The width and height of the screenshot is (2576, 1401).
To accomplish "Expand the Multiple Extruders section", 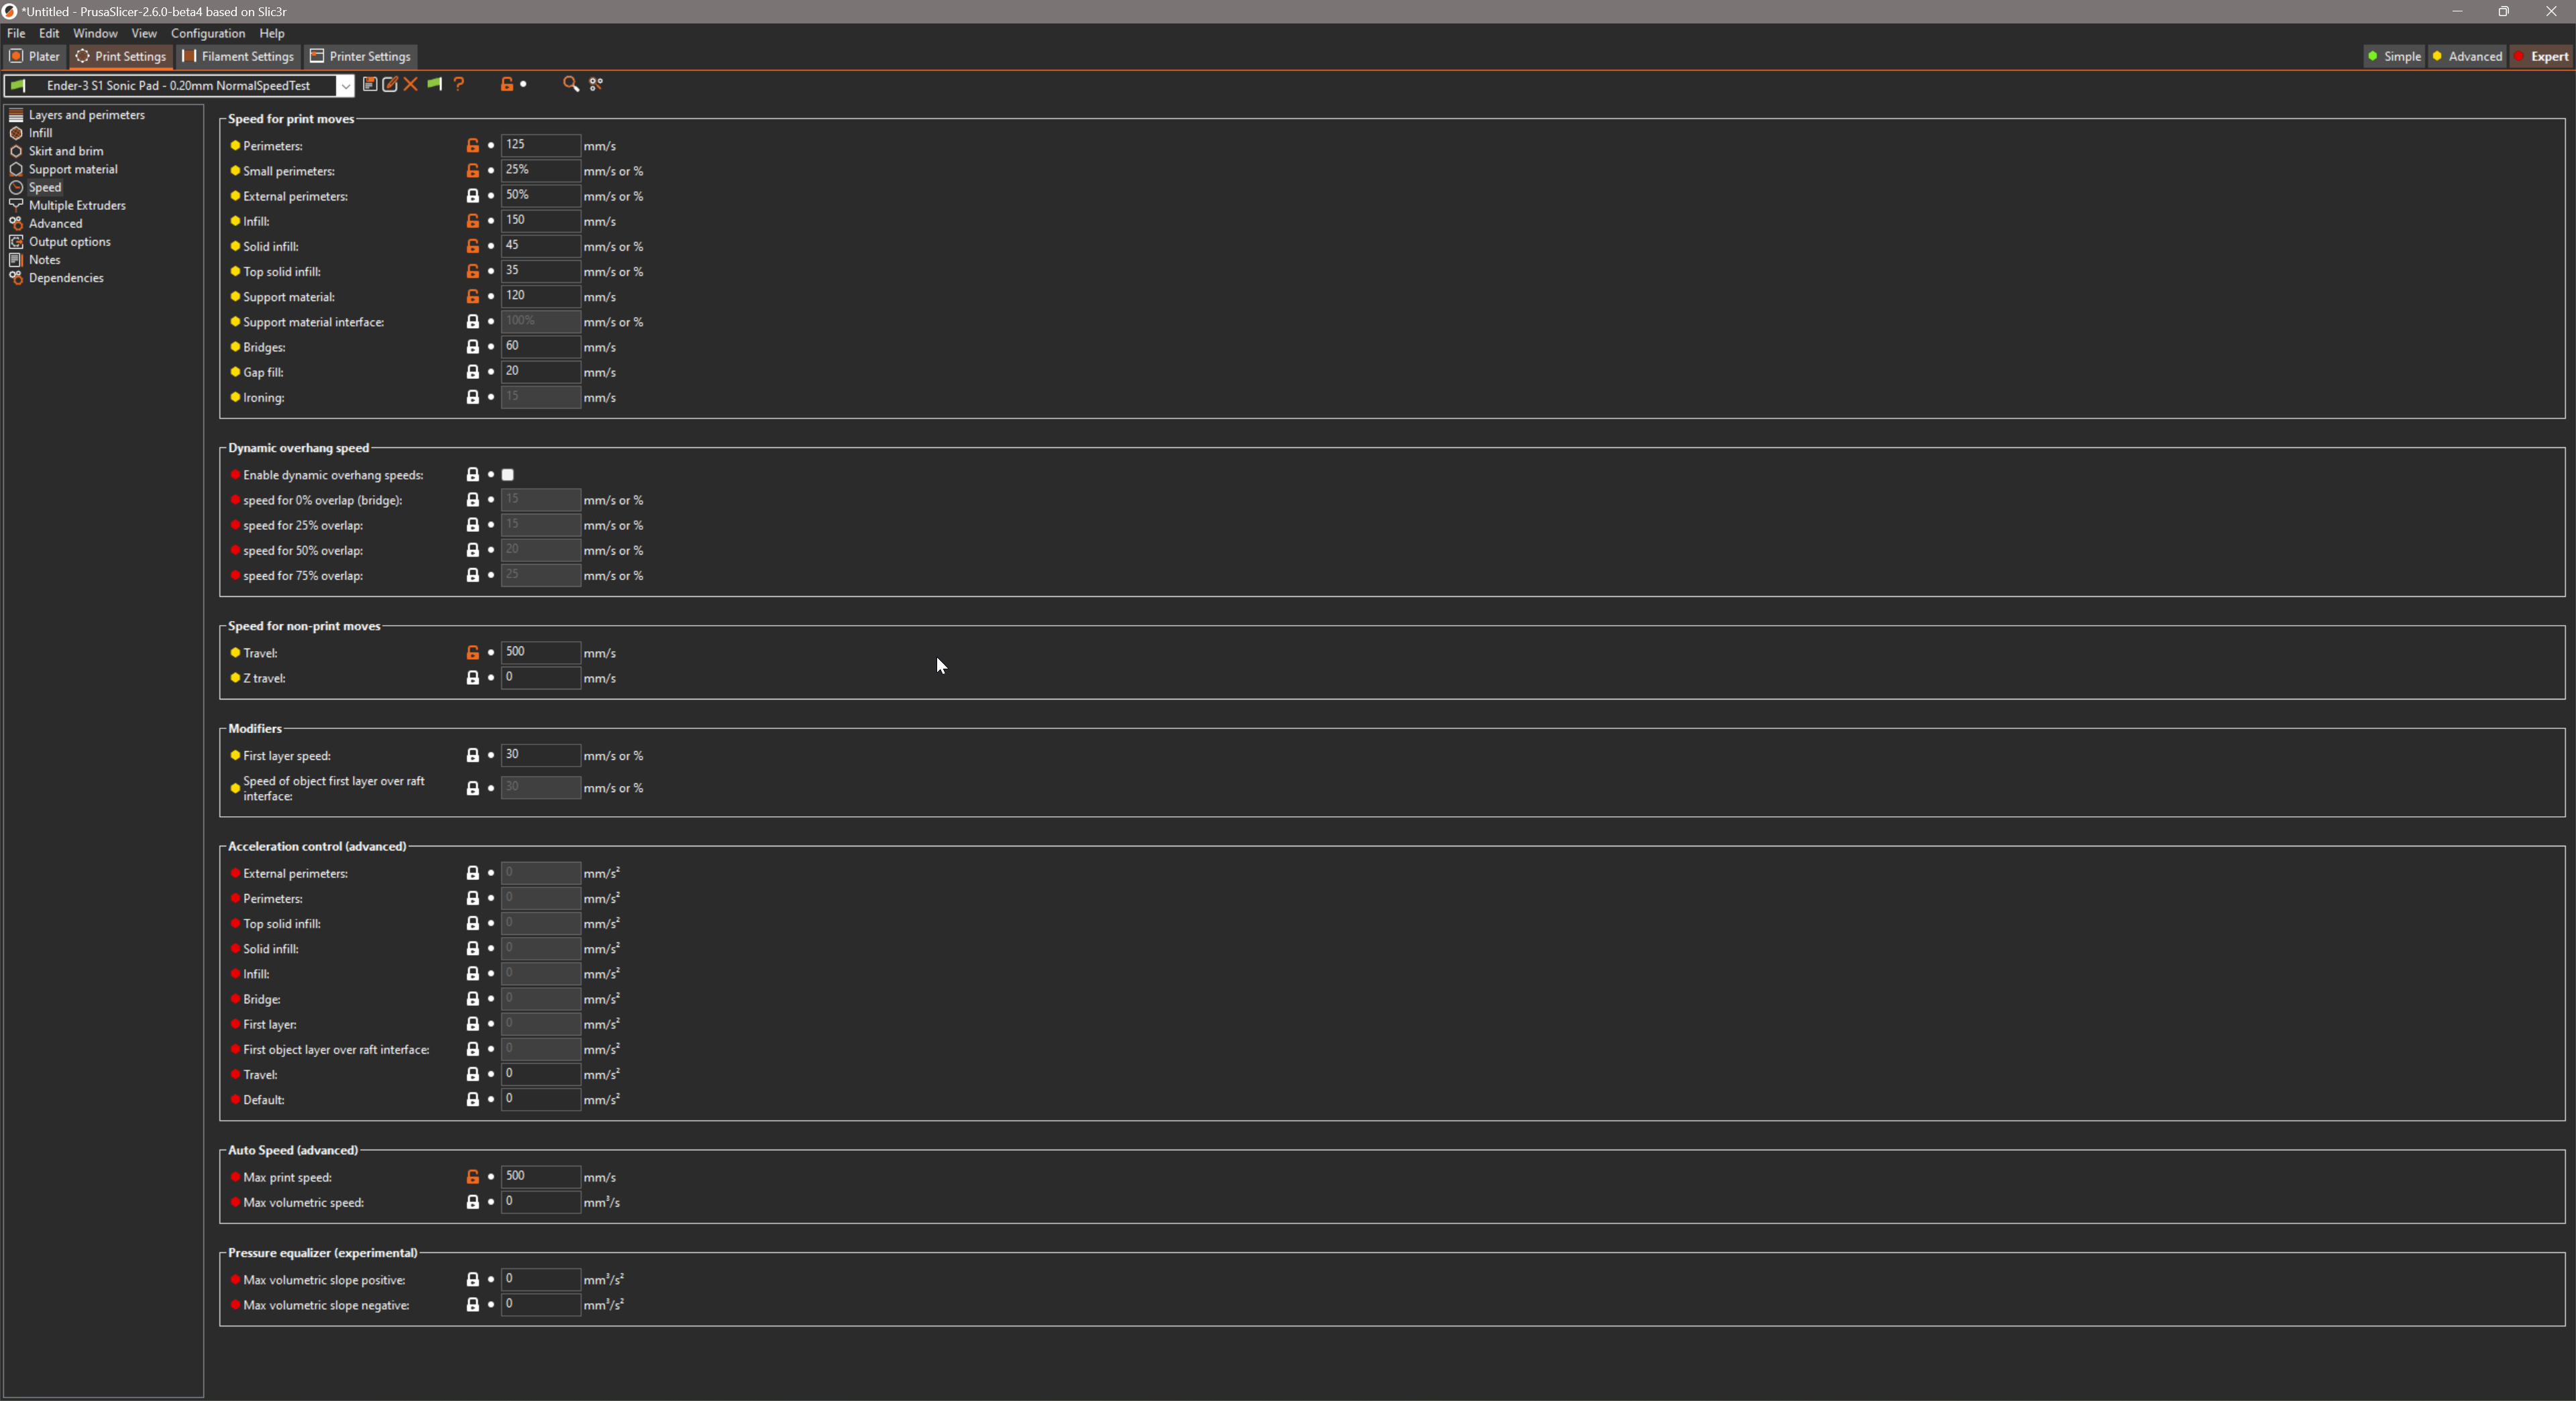I will pos(76,205).
